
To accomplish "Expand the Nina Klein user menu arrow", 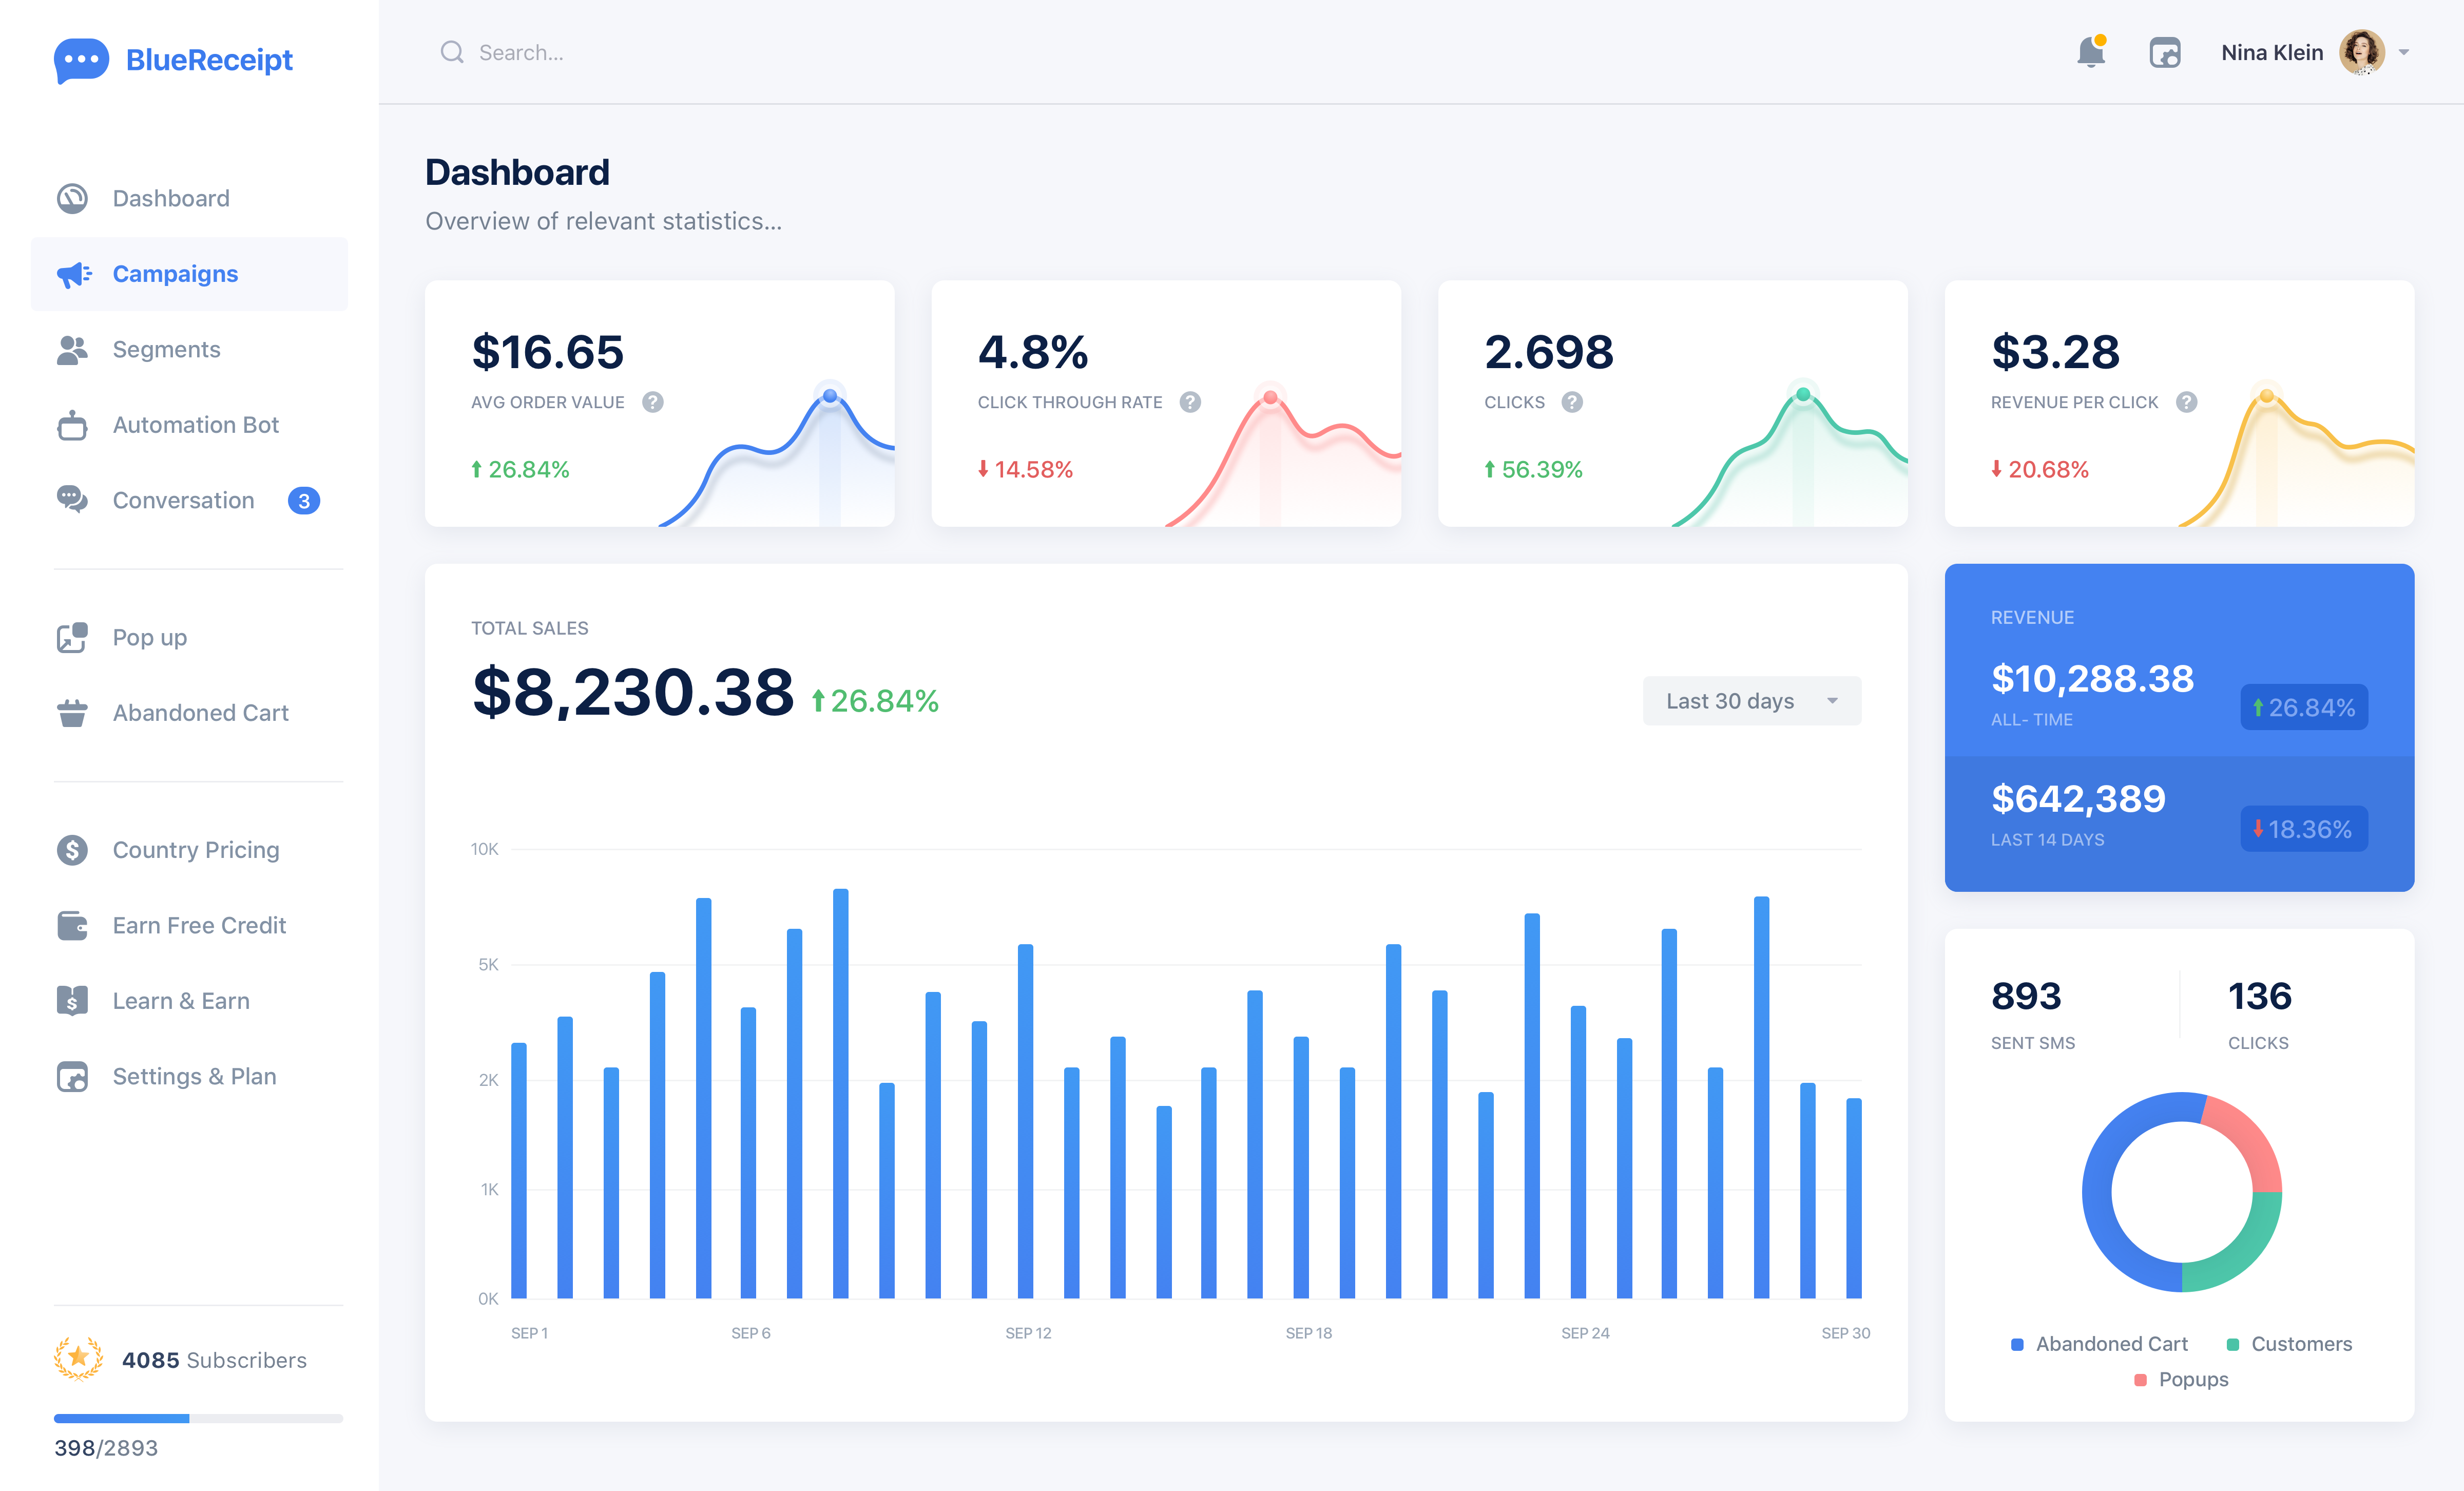I will (2404, 52).
